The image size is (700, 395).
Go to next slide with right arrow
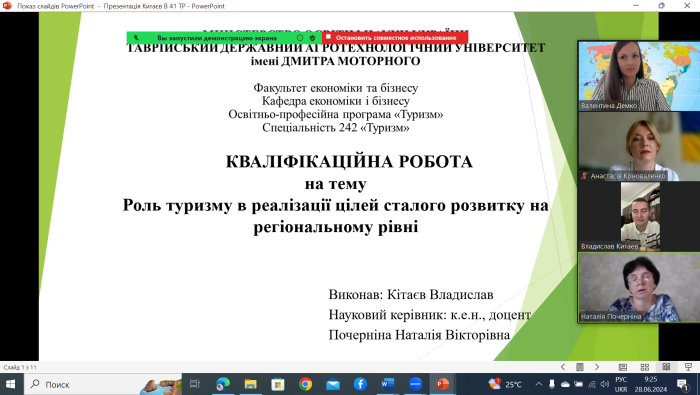(597, 367)
